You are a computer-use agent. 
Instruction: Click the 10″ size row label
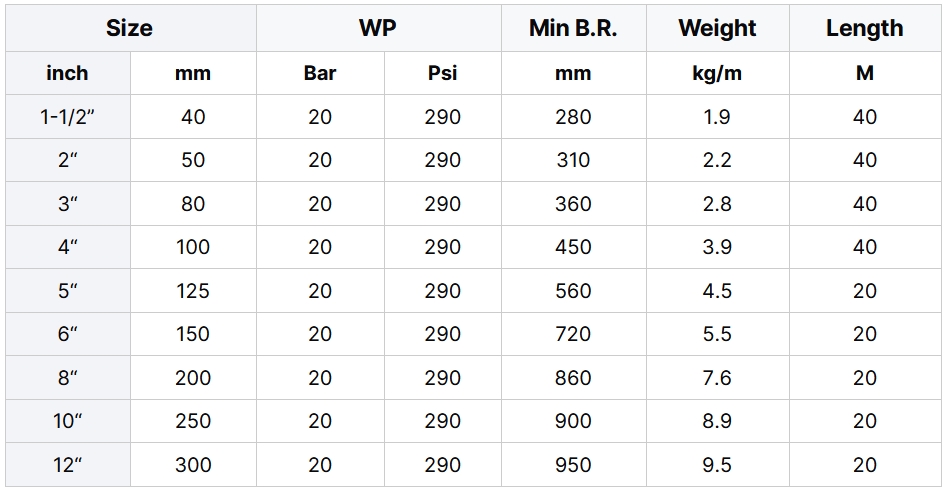[x=68, y=421]
